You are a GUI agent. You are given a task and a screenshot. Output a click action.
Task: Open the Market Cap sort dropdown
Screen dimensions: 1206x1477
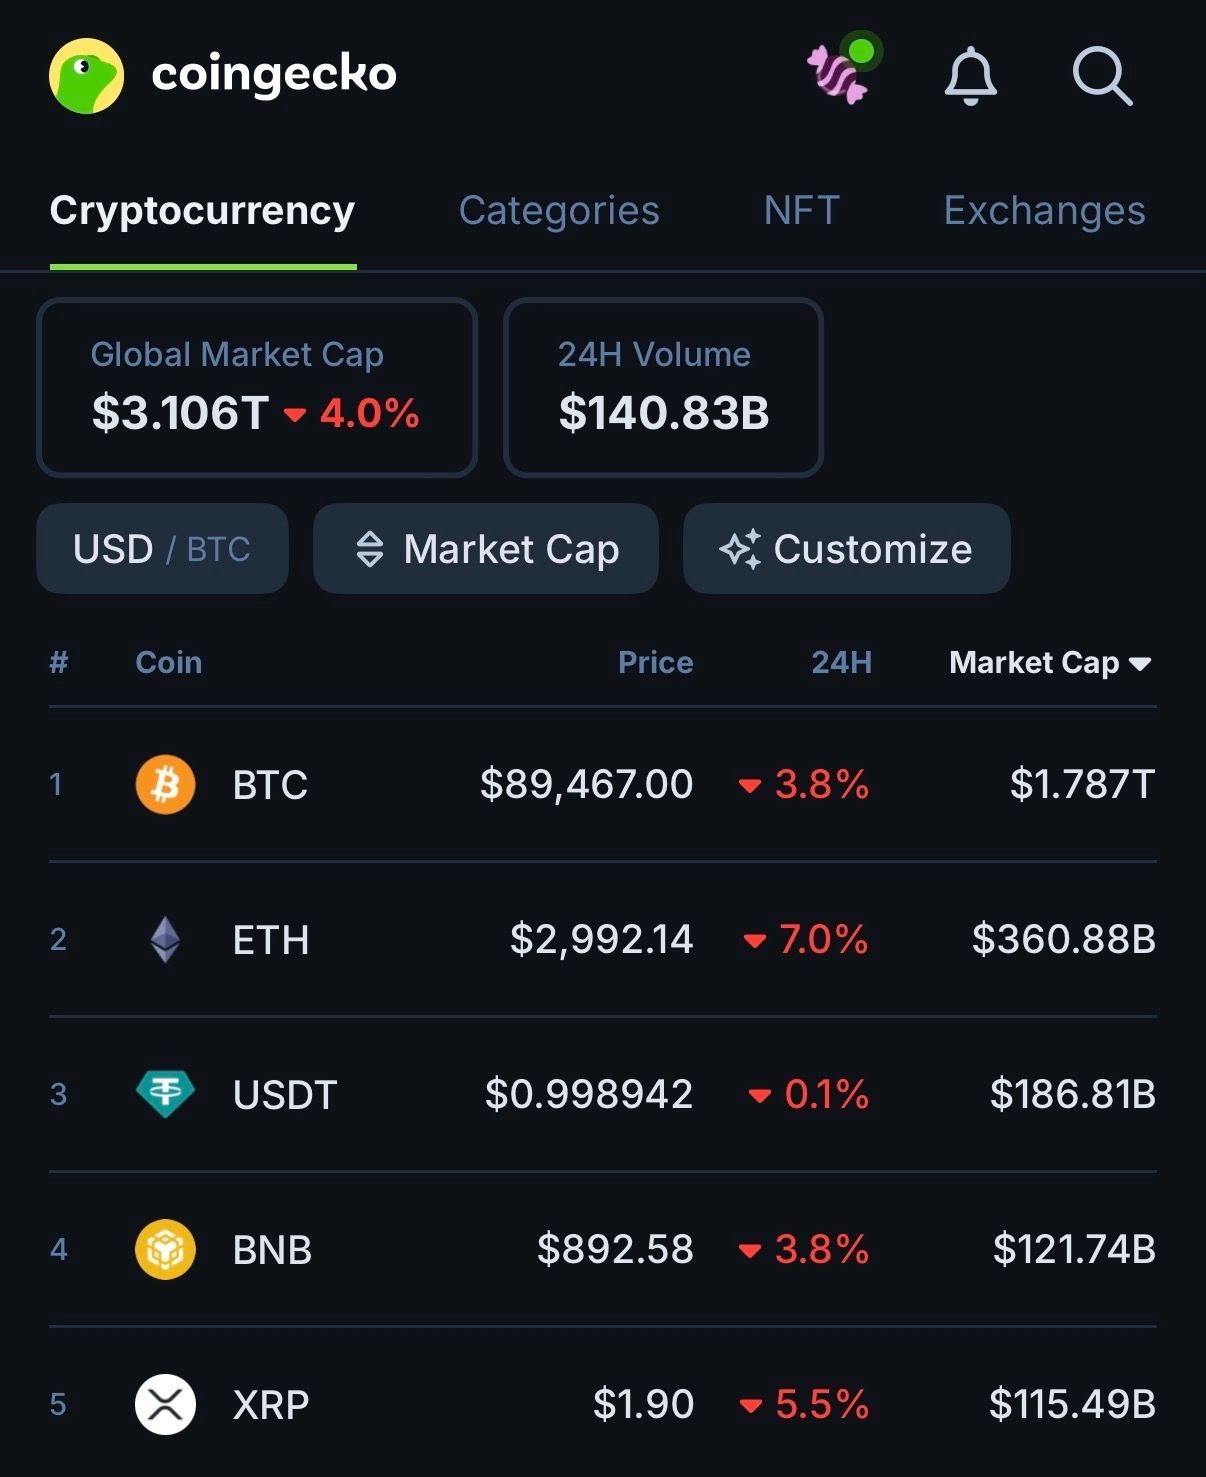tap(486, 549)
